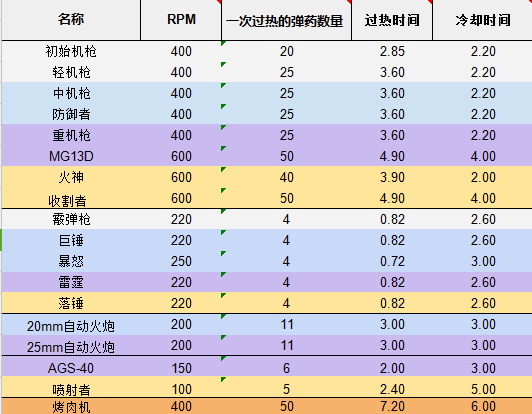Screen dimensions: 532x414
Task: Click RPM value 600 in 火神 row
Action: point(181,177)
